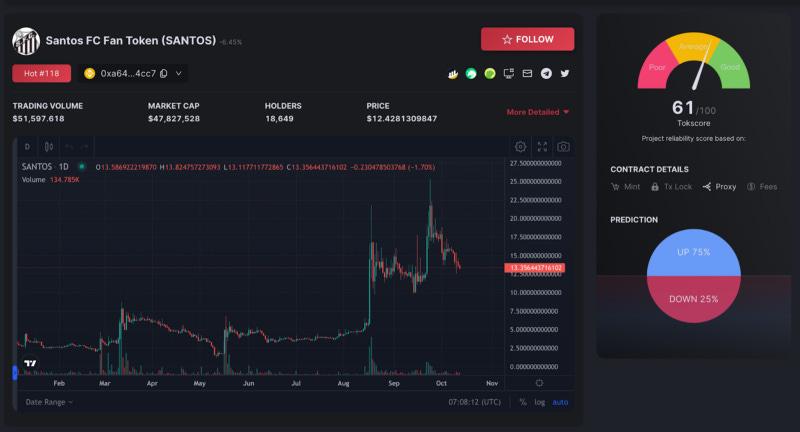
Task: Click the chart redo arrow
Action: [84, 147]
